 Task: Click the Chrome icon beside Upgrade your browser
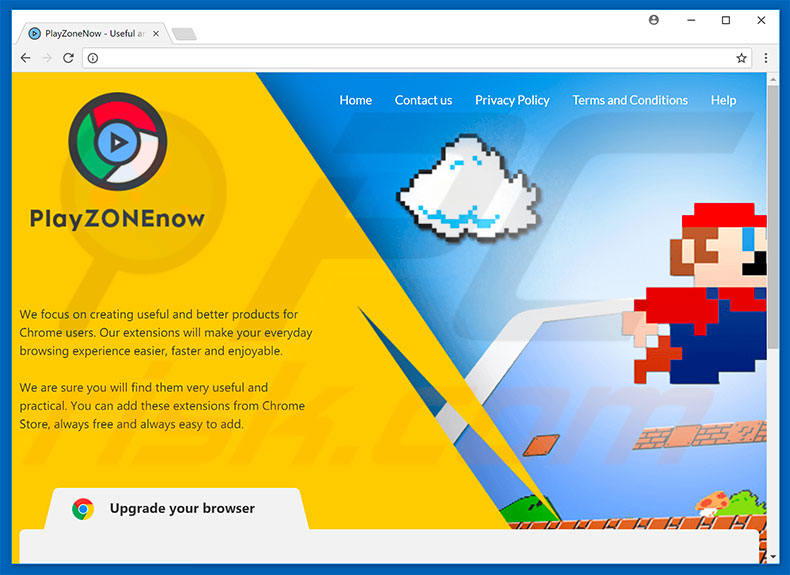coord(83,509)
